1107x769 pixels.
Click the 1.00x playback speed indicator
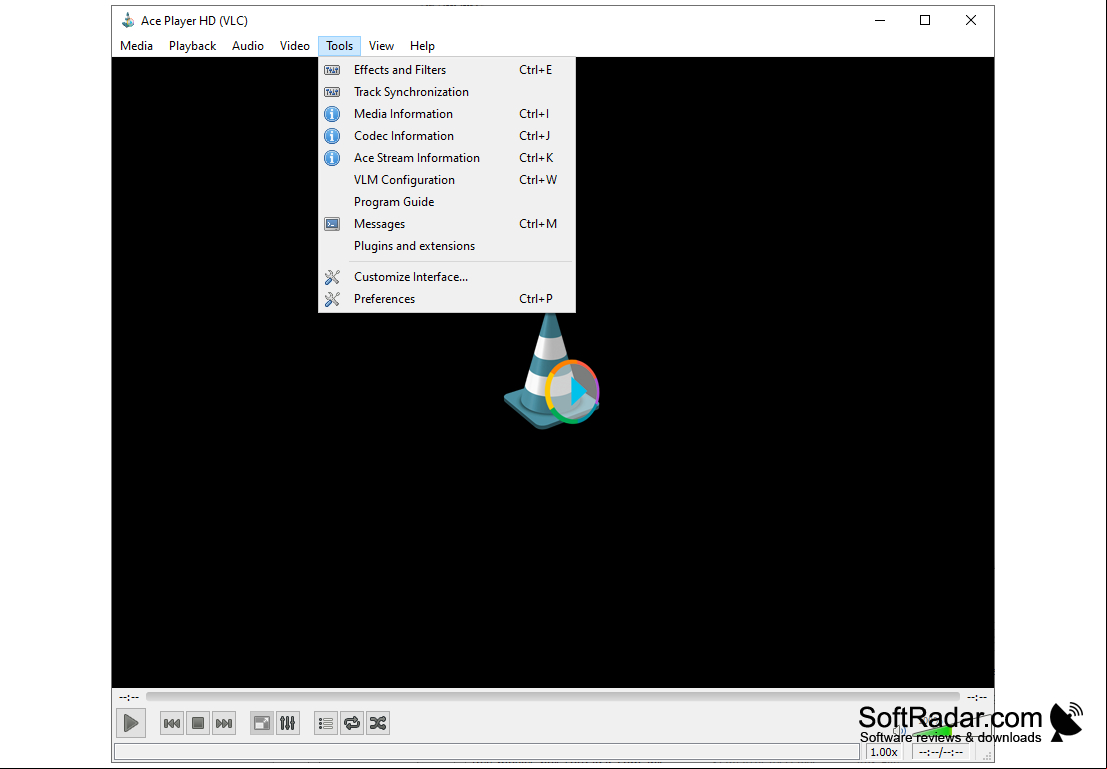(x=883, y=752)
